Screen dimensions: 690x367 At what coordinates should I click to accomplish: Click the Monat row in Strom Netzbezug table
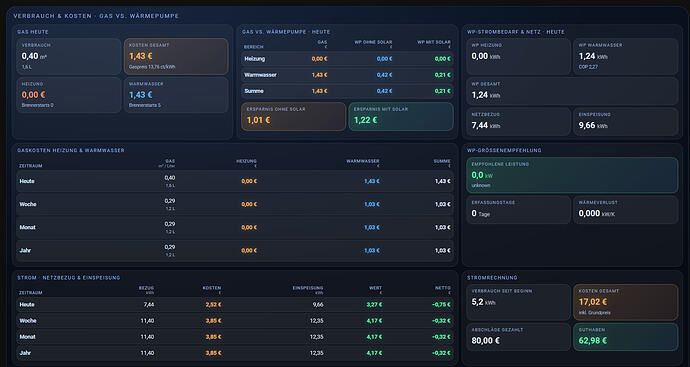(235, 337)
